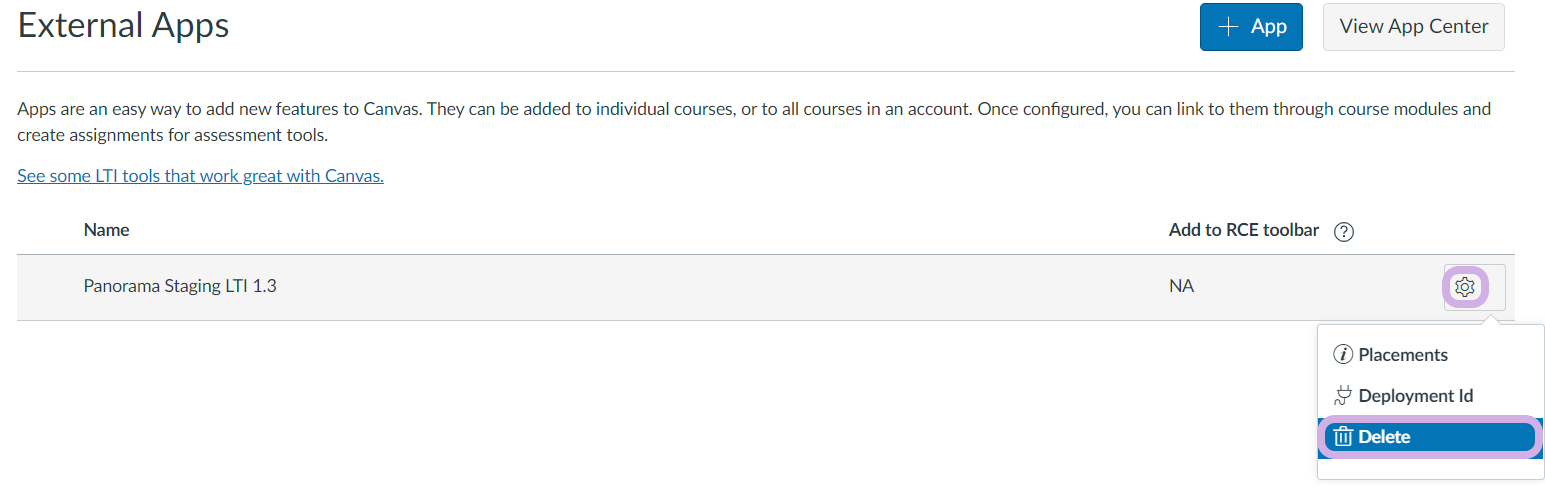Click the trash icon beside Delete
This screenshot has height=486, width=1545.
pyautogui.click(x=1343, y=437)
